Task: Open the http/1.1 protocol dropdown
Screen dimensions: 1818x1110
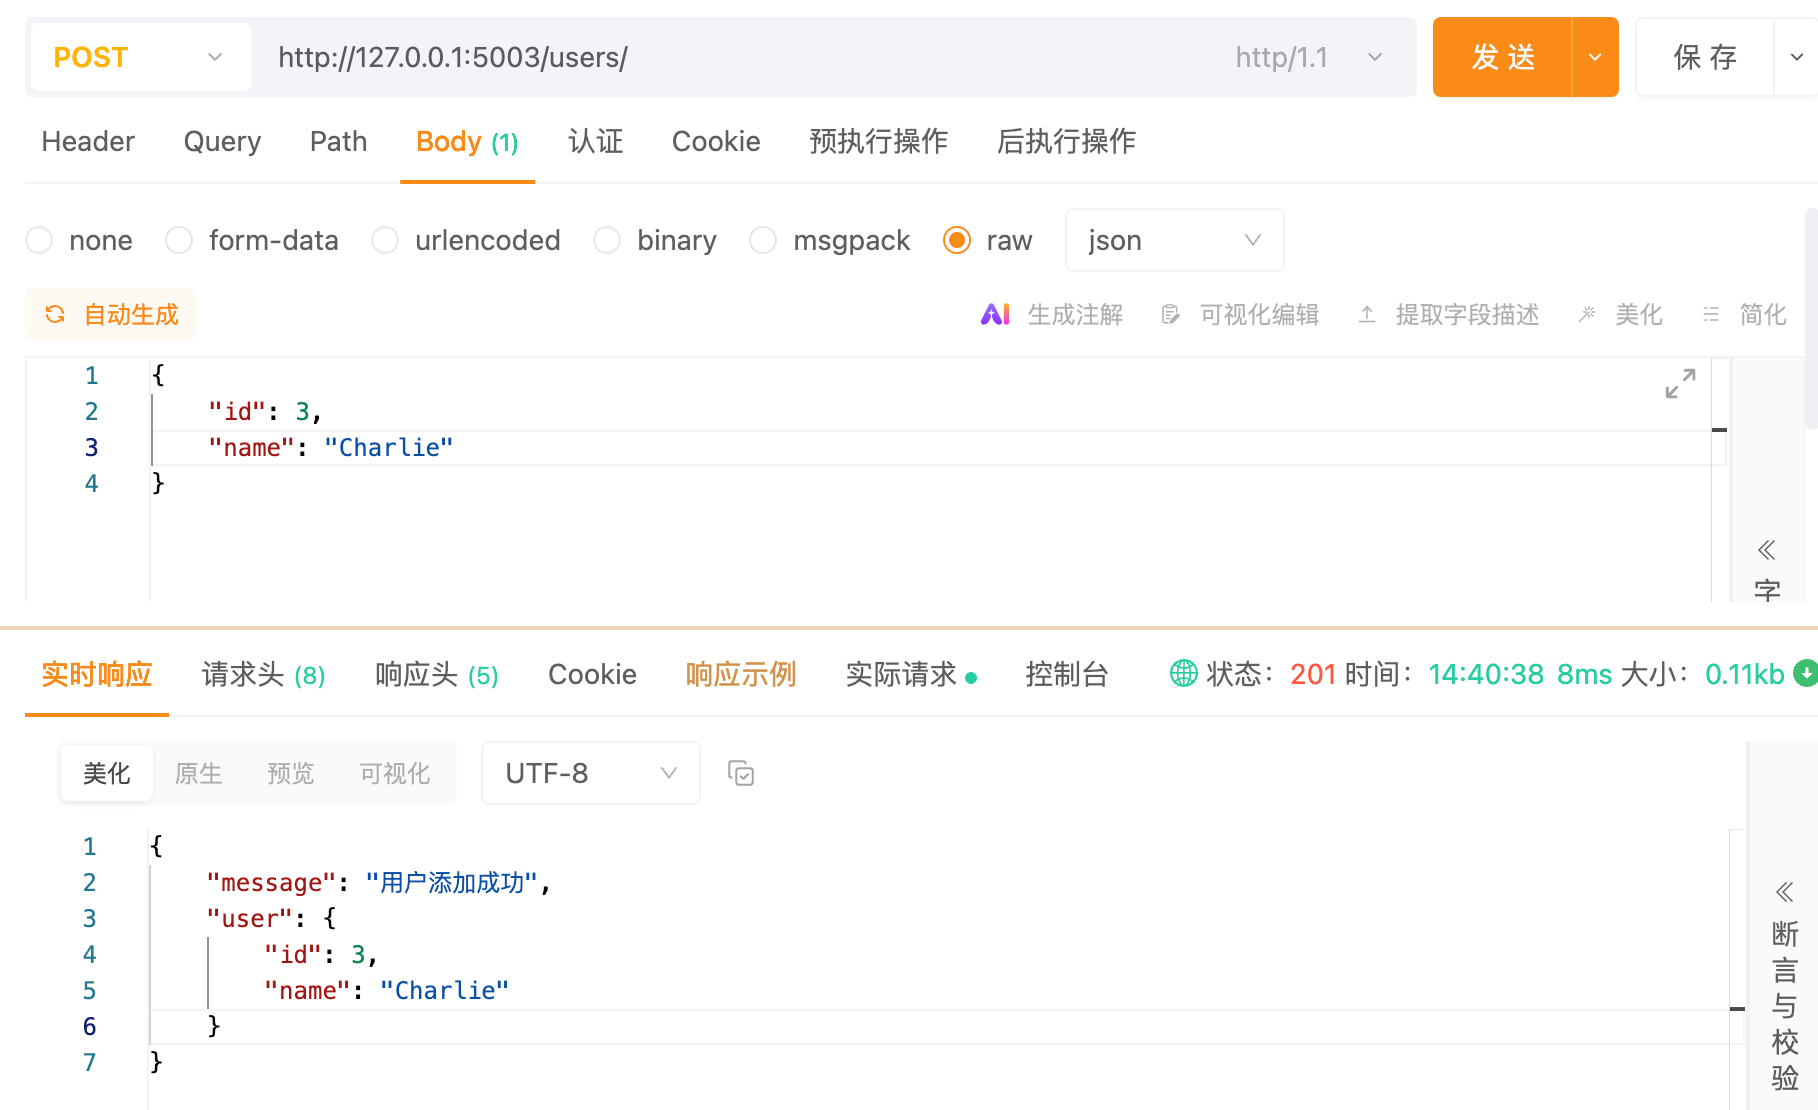Action: point(1308,57)
